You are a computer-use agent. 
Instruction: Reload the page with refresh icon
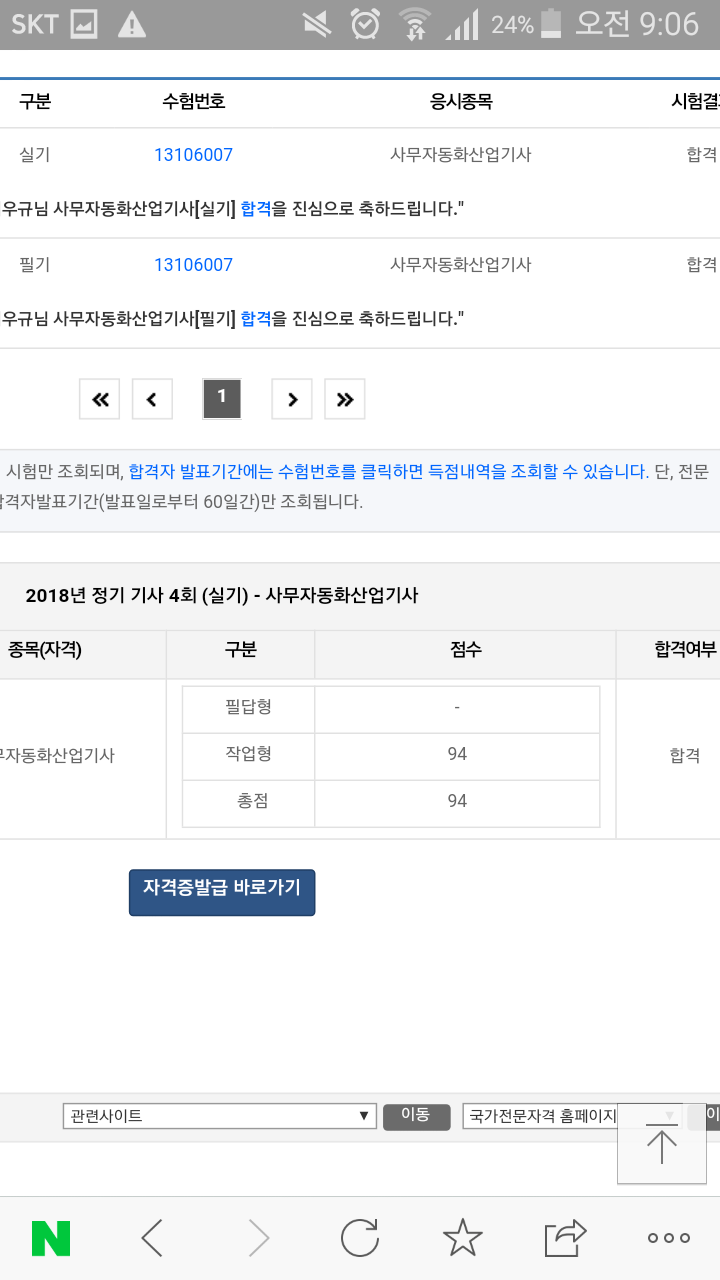coord(359,1238)
